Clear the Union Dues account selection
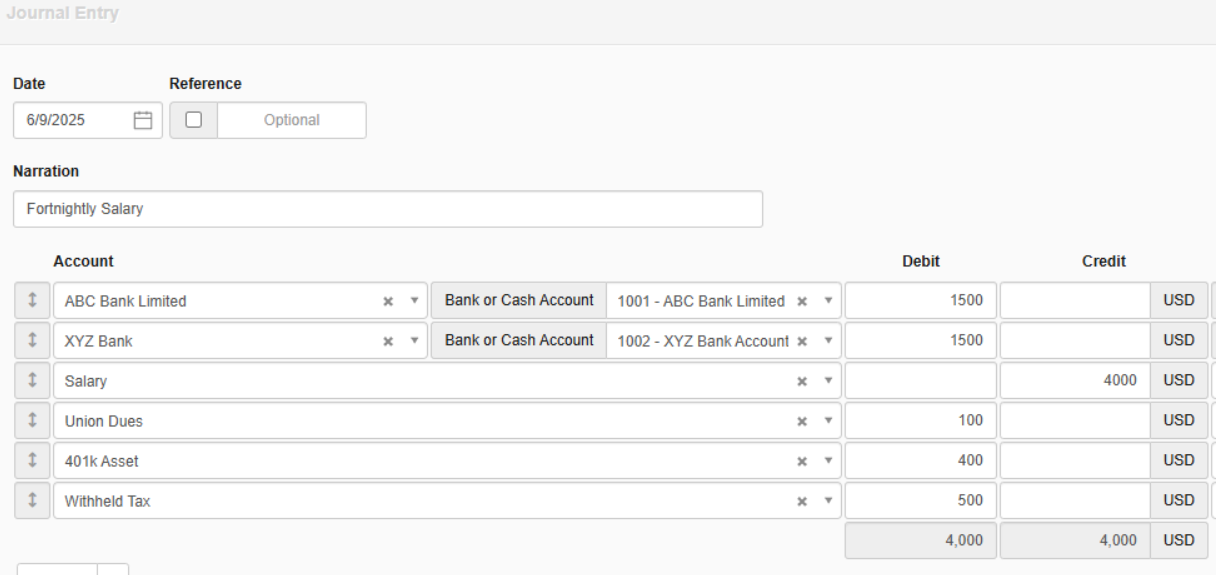 [x=801, y=421]
